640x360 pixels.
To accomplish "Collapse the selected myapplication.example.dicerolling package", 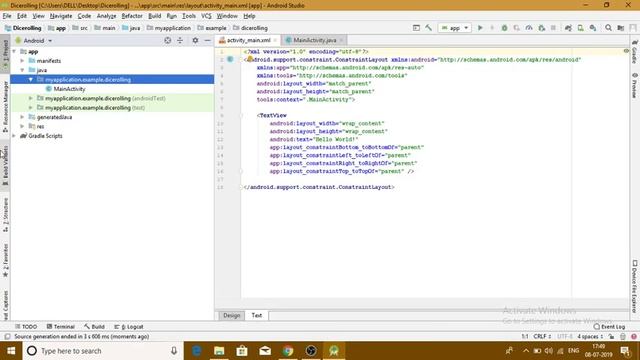I will click(x=31, y=80).
